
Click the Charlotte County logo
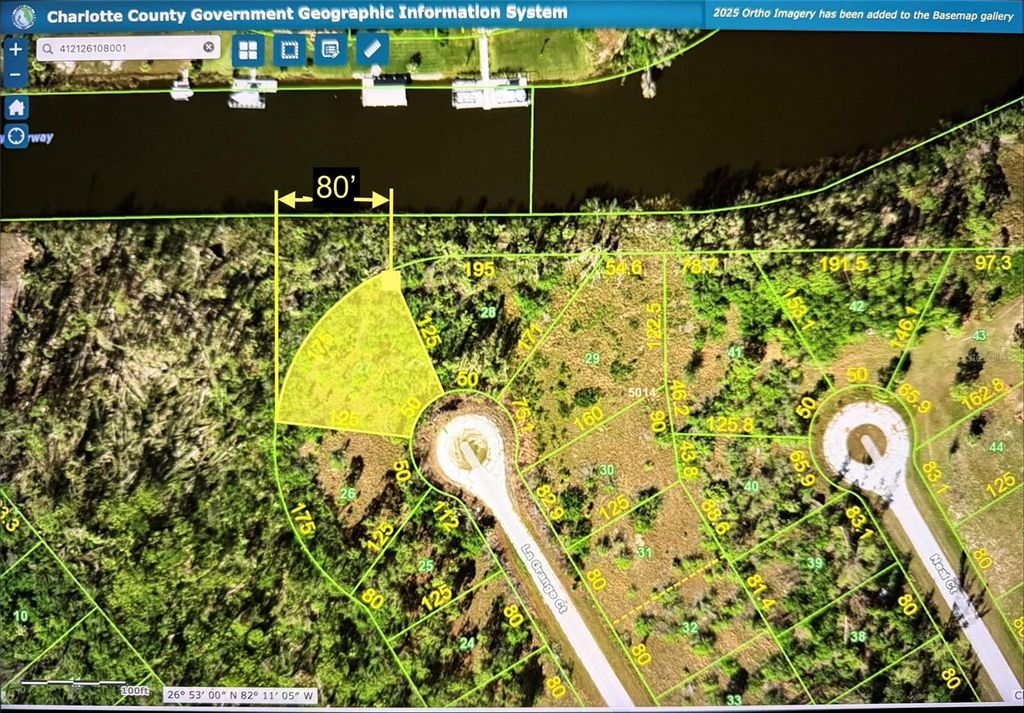click(x=22, y=15)
